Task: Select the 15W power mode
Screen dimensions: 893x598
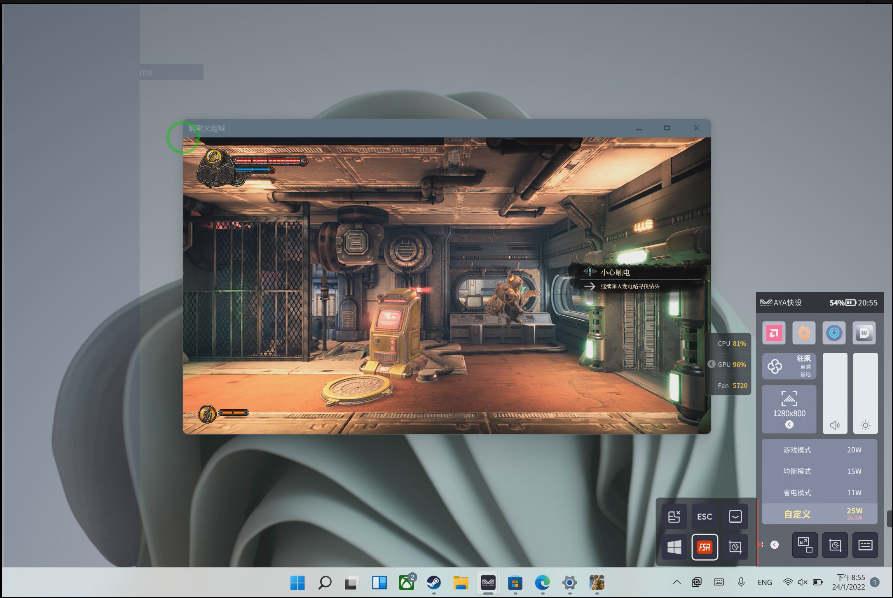Action: coord(820,472)
